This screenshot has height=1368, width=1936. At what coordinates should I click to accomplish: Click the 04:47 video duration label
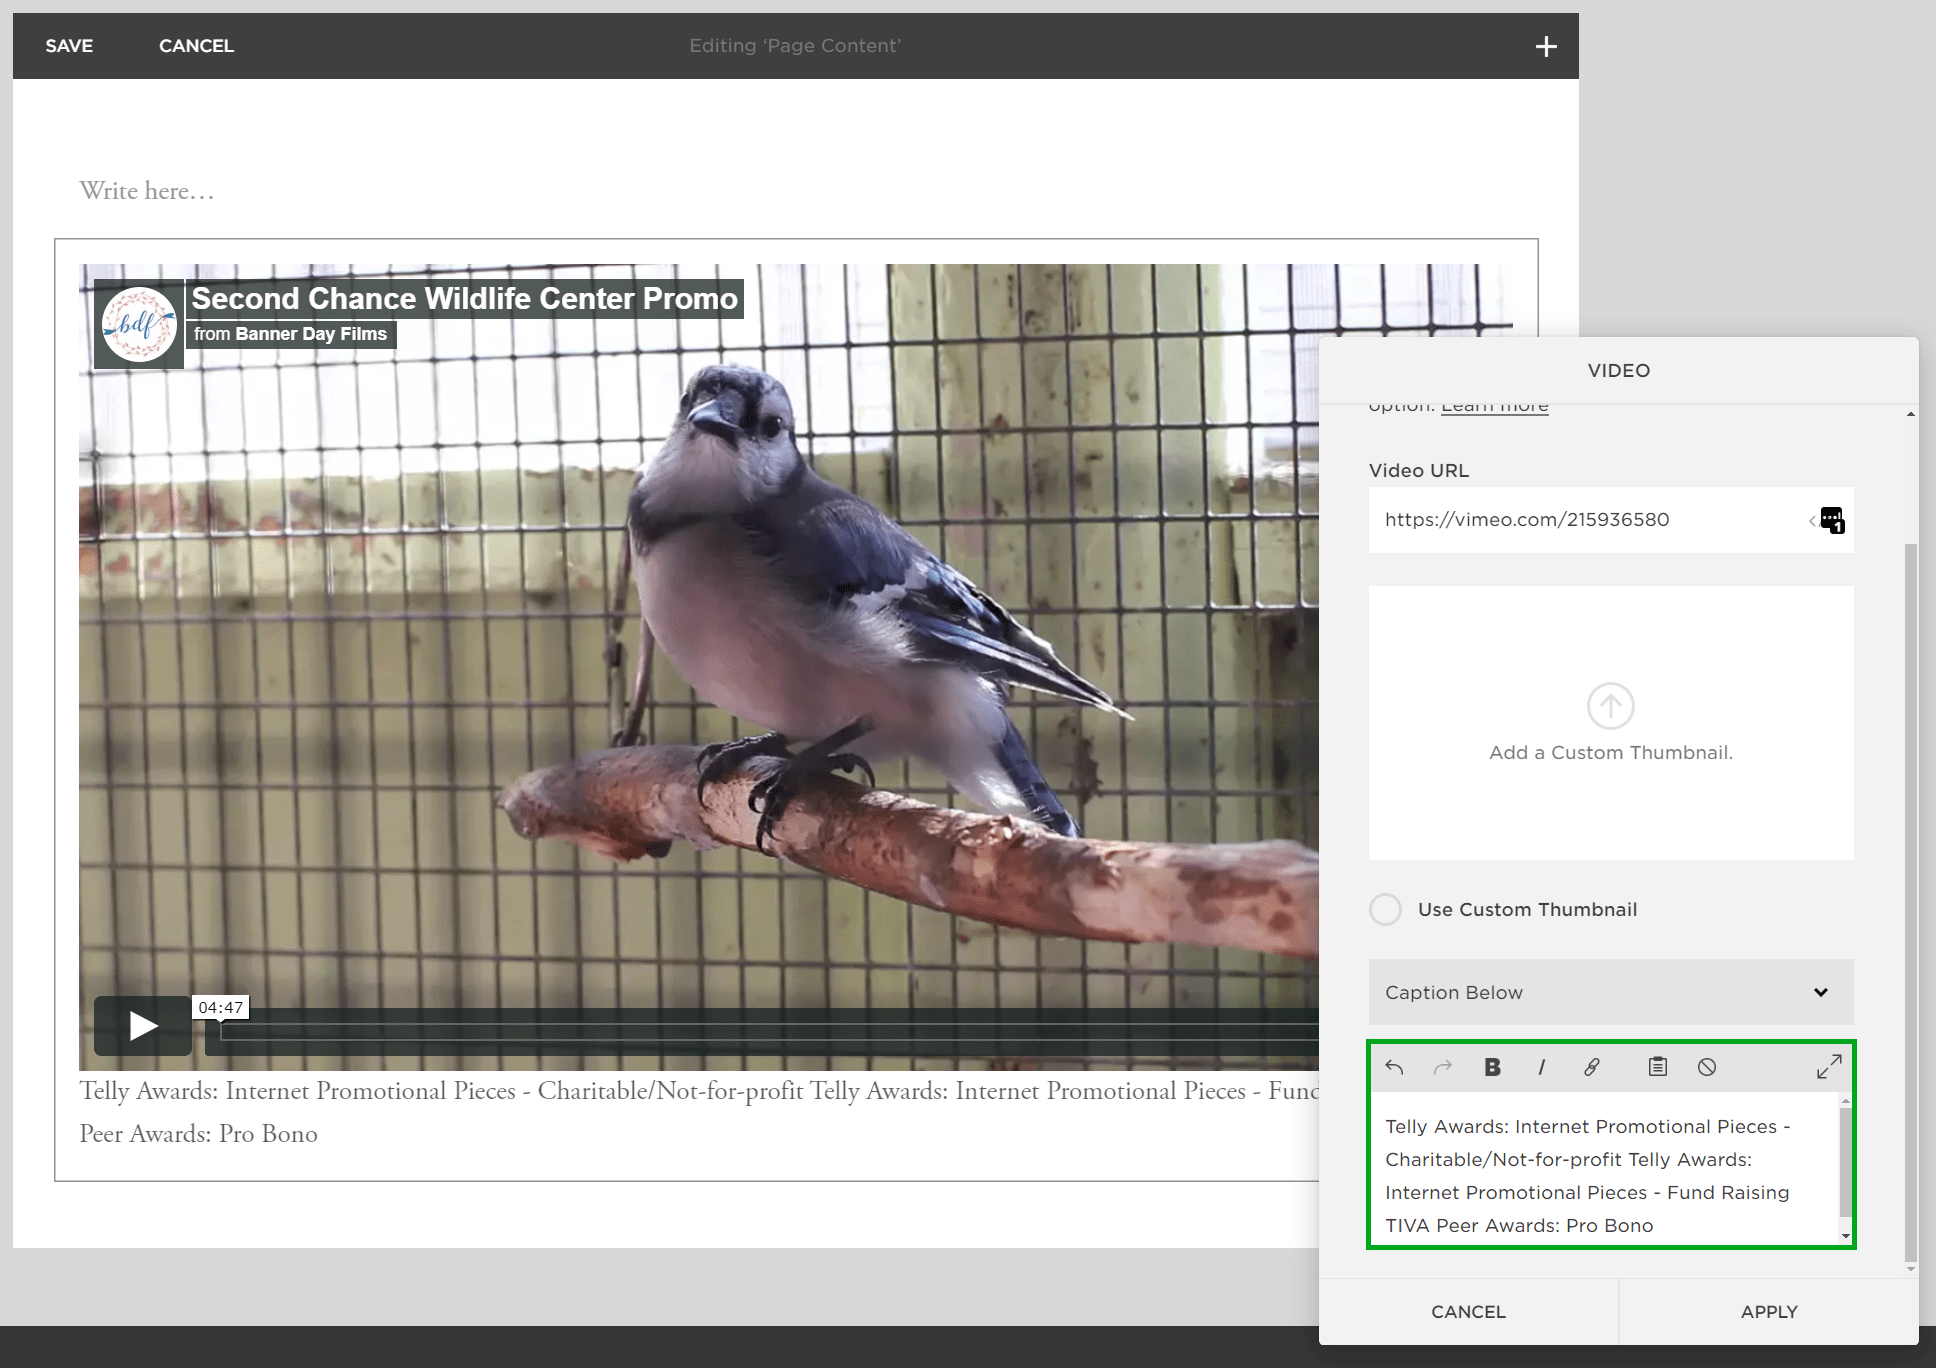pyautogui.click(x=220, y=1007)
